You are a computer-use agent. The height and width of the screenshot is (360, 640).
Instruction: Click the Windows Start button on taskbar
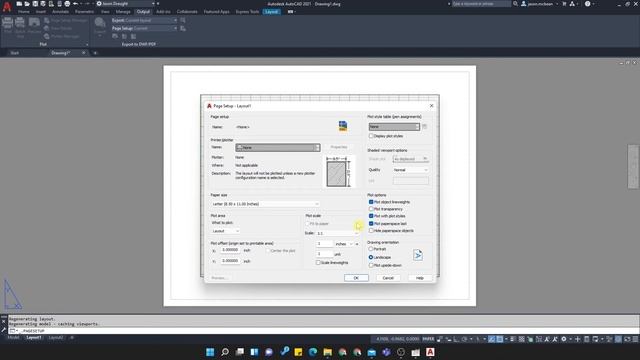(210, 352)
